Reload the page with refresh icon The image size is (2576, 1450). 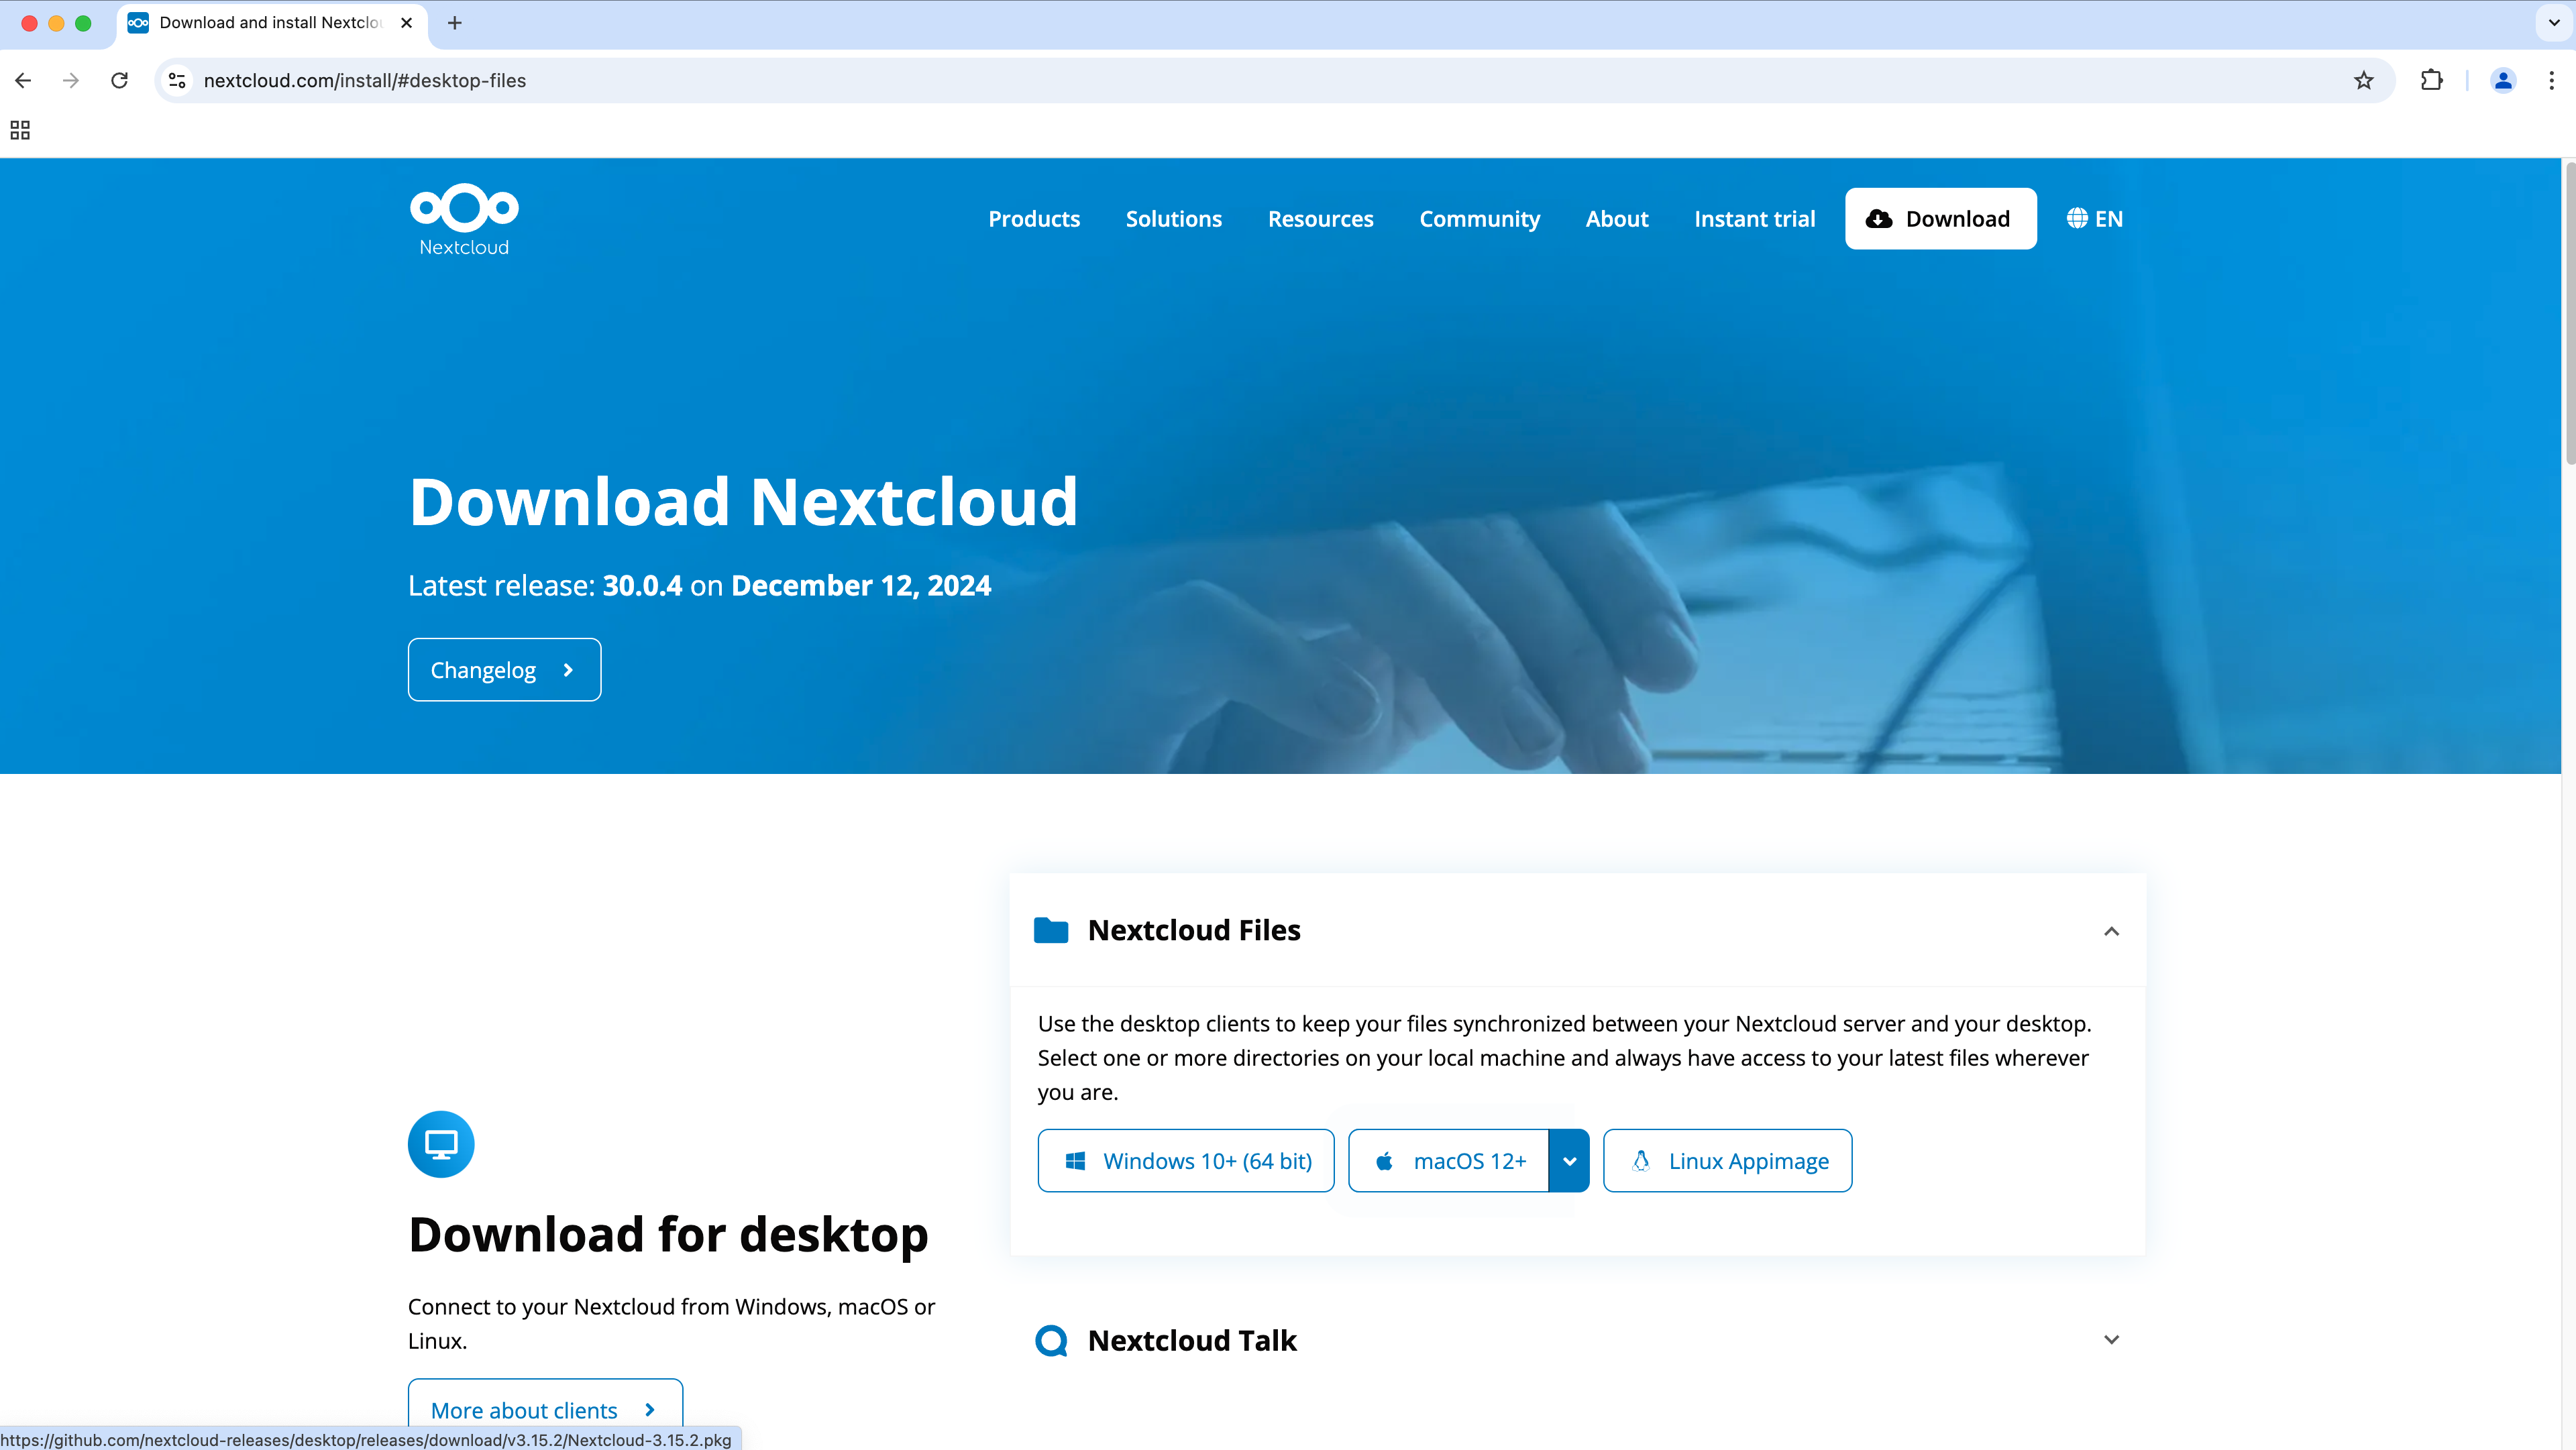click(119, 80)
